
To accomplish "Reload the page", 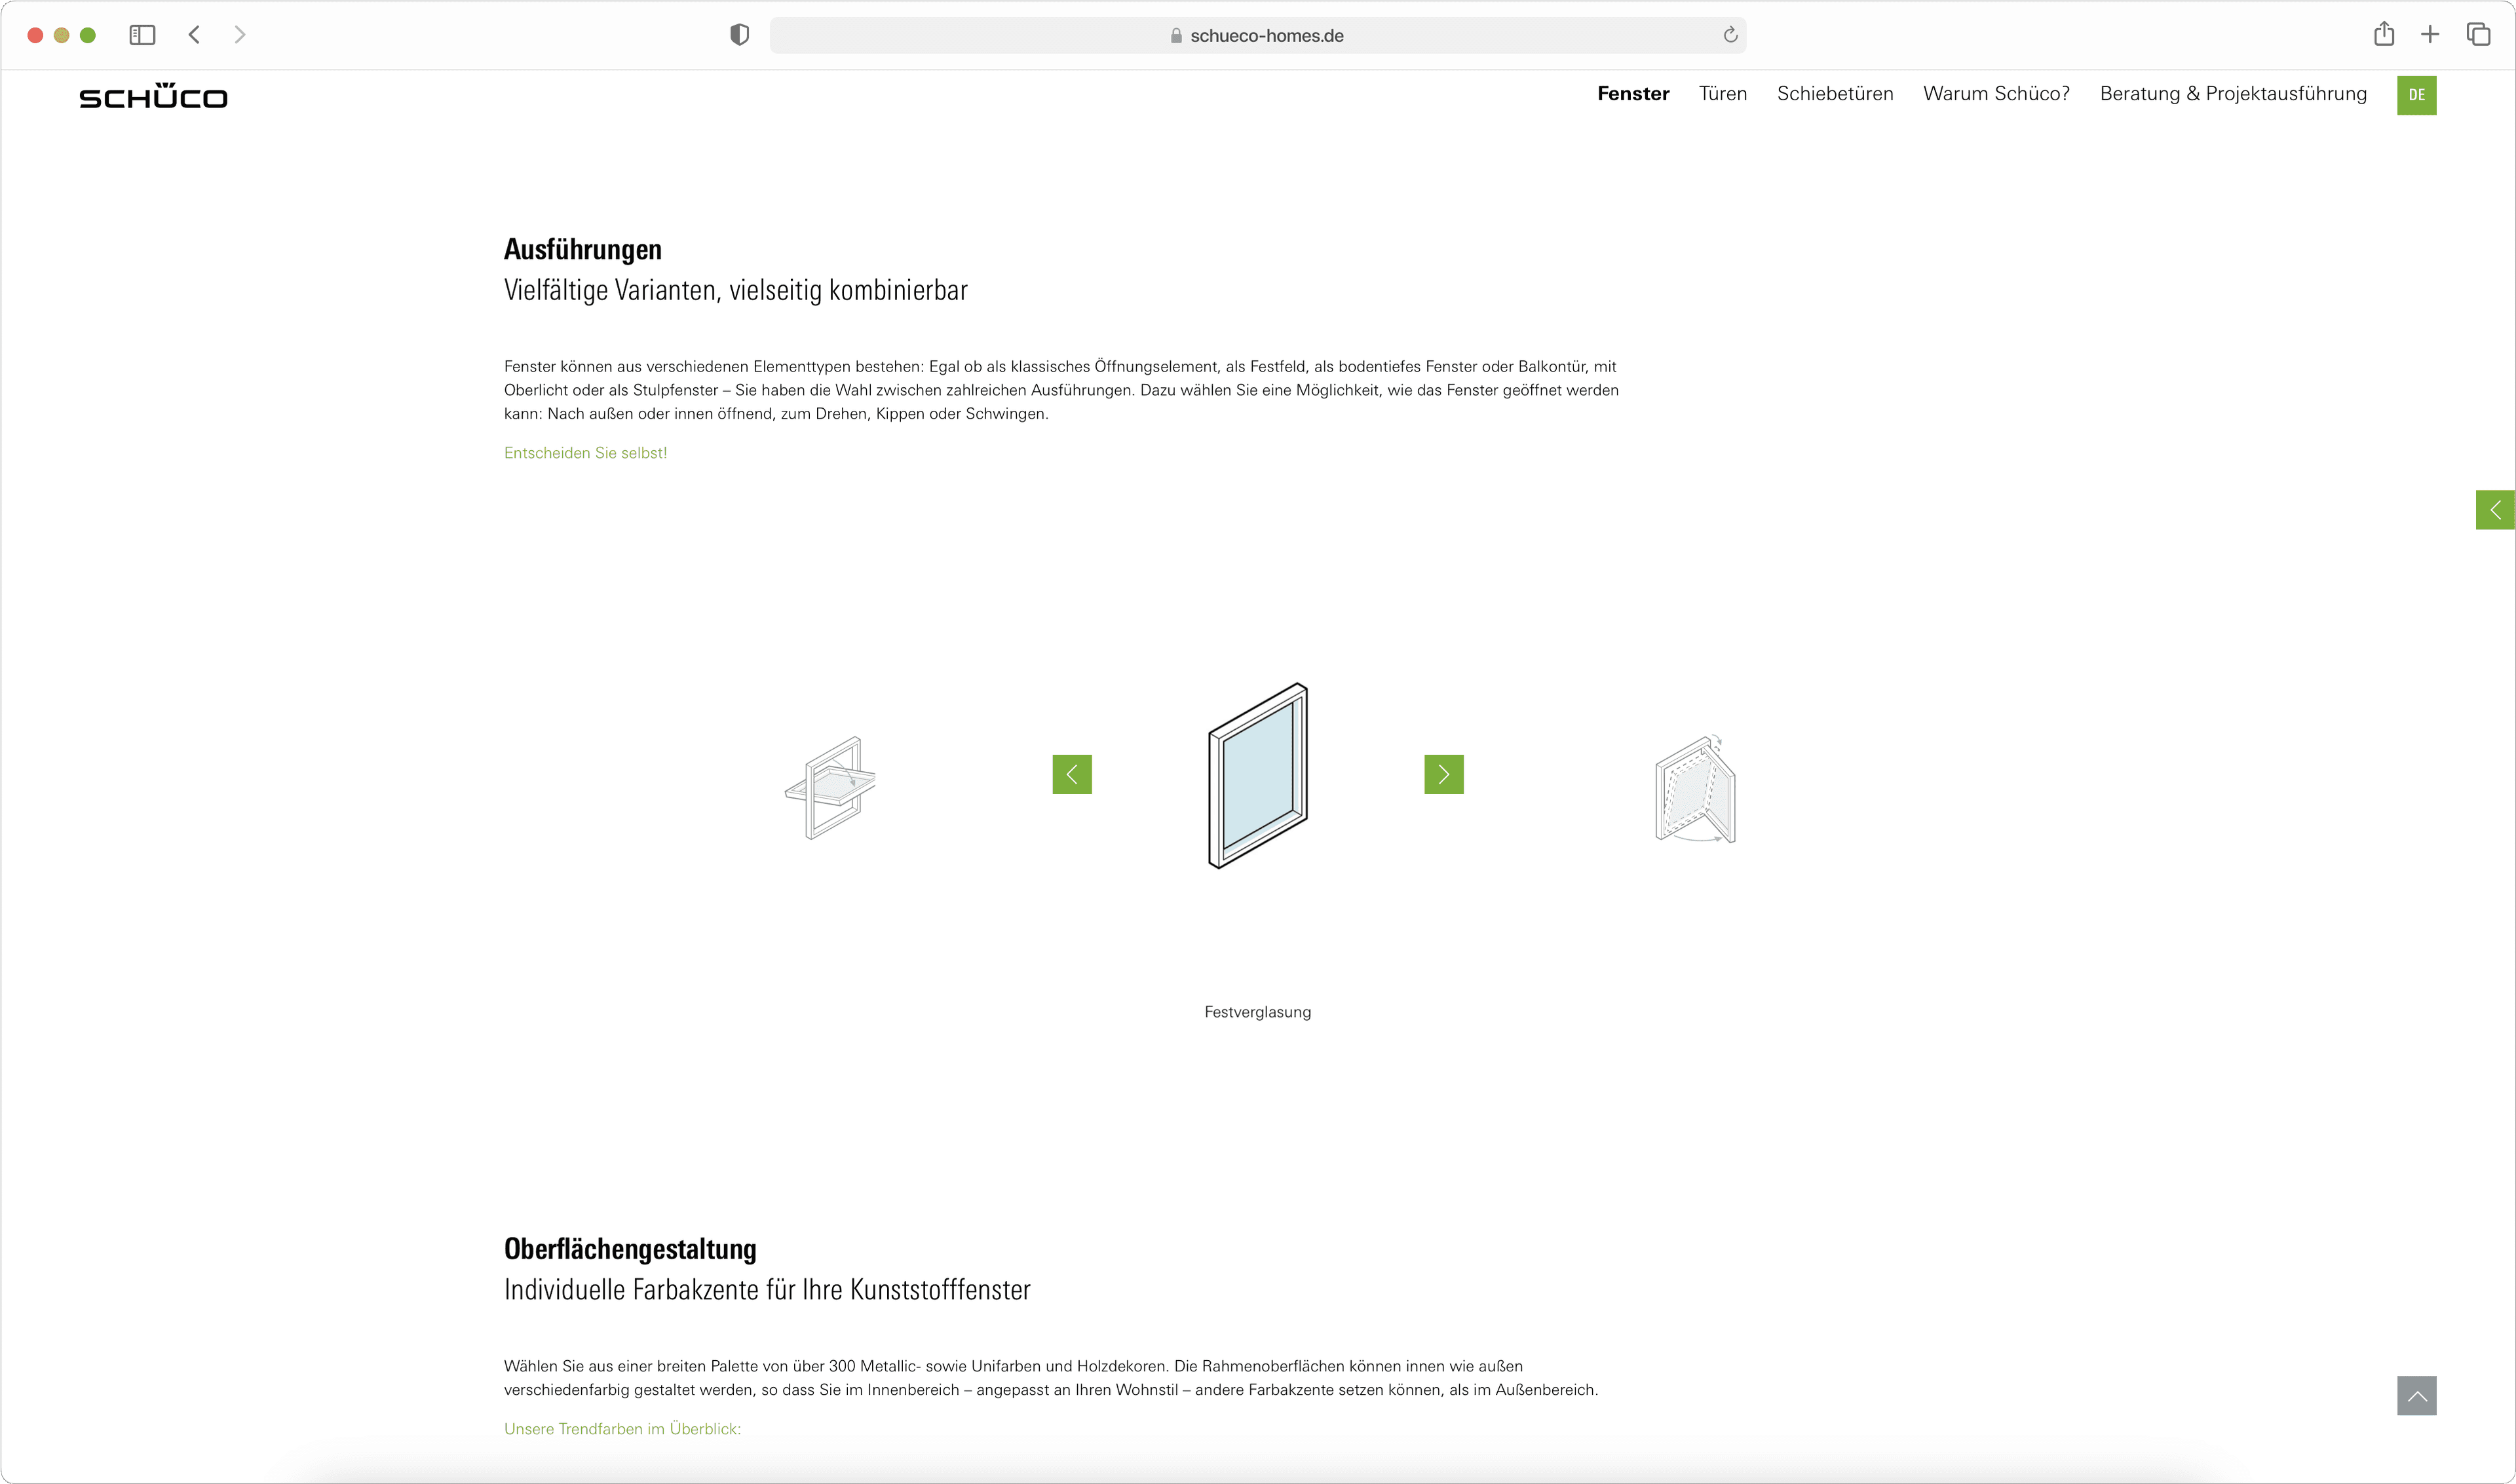I will click(x=1730, y=35).
